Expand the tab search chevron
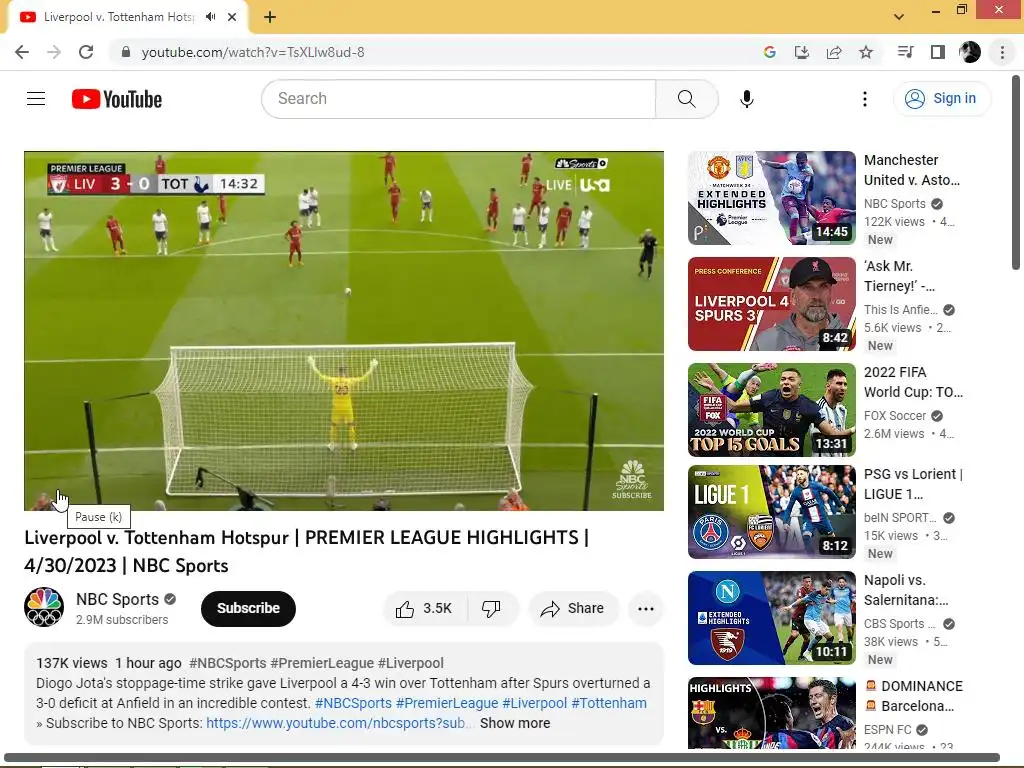Viewport: 1024px width, 768px height. (x=899, y=17)
